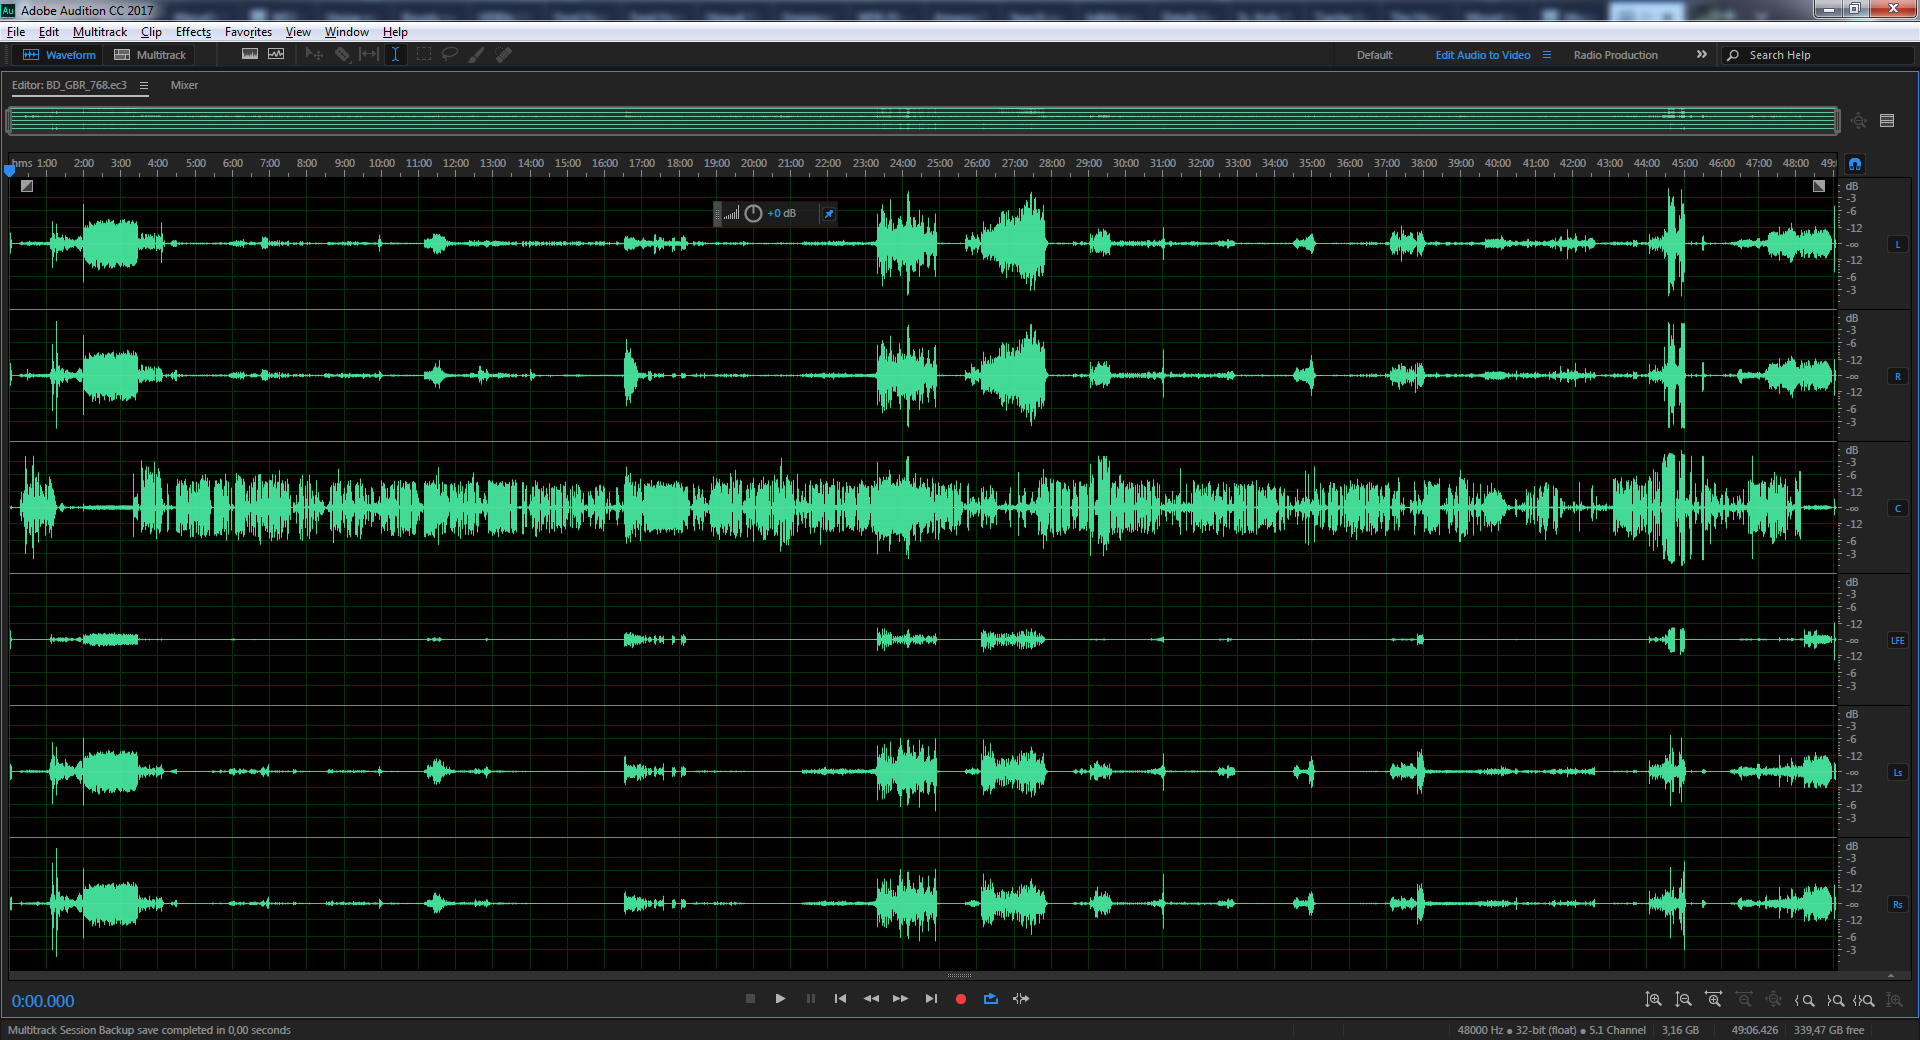
Task: Start playback with Play button
Action: (780, 999)
